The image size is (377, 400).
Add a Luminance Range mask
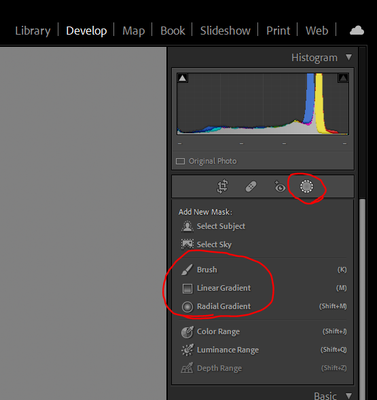(x=220, y=350)
